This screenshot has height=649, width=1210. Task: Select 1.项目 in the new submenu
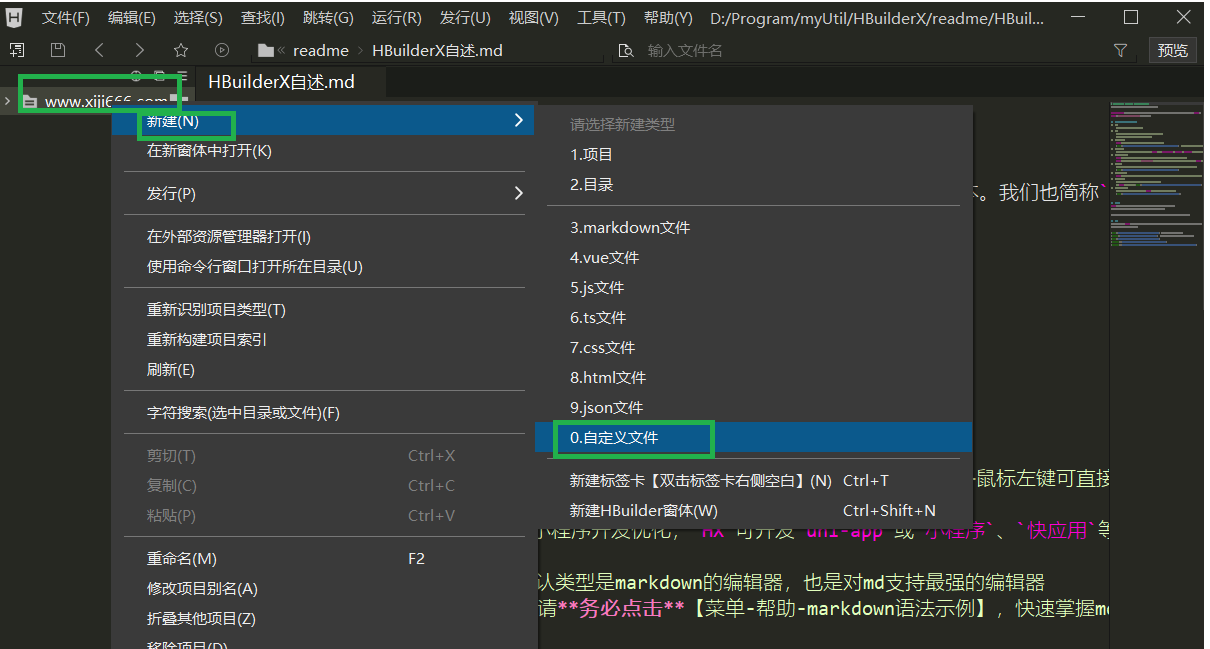click(x=753, y=155)
